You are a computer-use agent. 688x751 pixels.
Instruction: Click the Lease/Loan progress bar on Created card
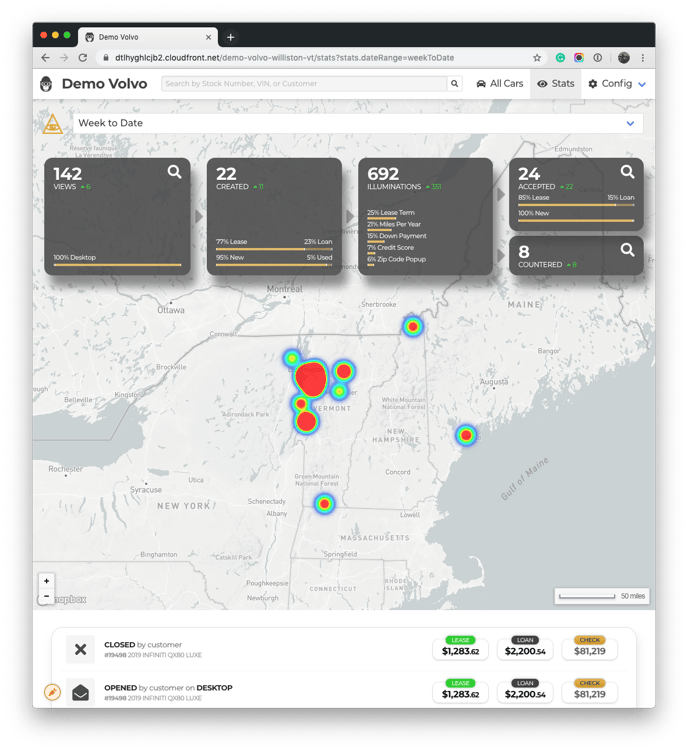click(x=274, y=249)
